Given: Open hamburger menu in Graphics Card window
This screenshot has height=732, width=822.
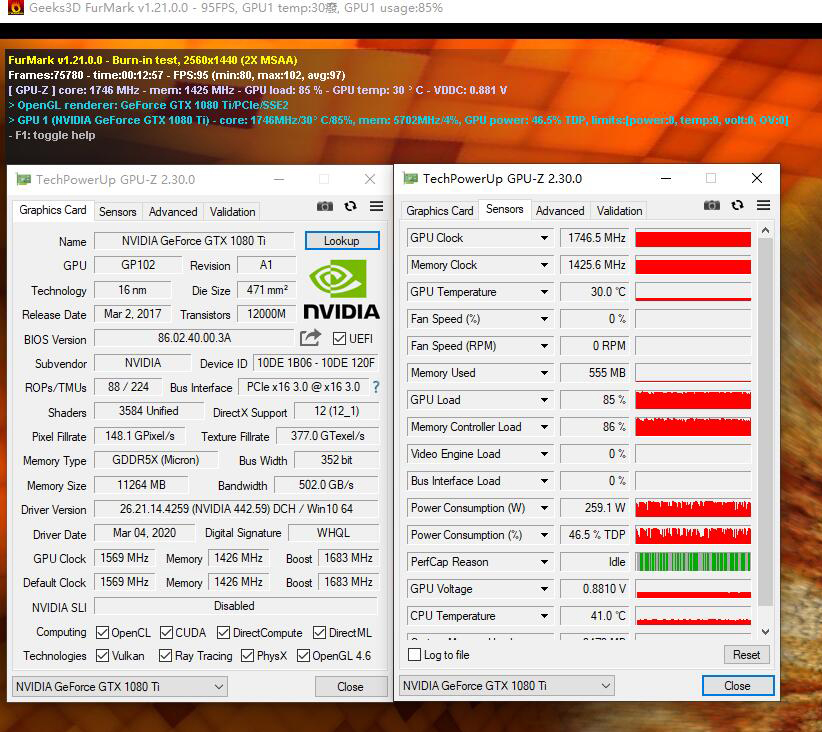Looking at the screenshot, I should coord(376,206).
